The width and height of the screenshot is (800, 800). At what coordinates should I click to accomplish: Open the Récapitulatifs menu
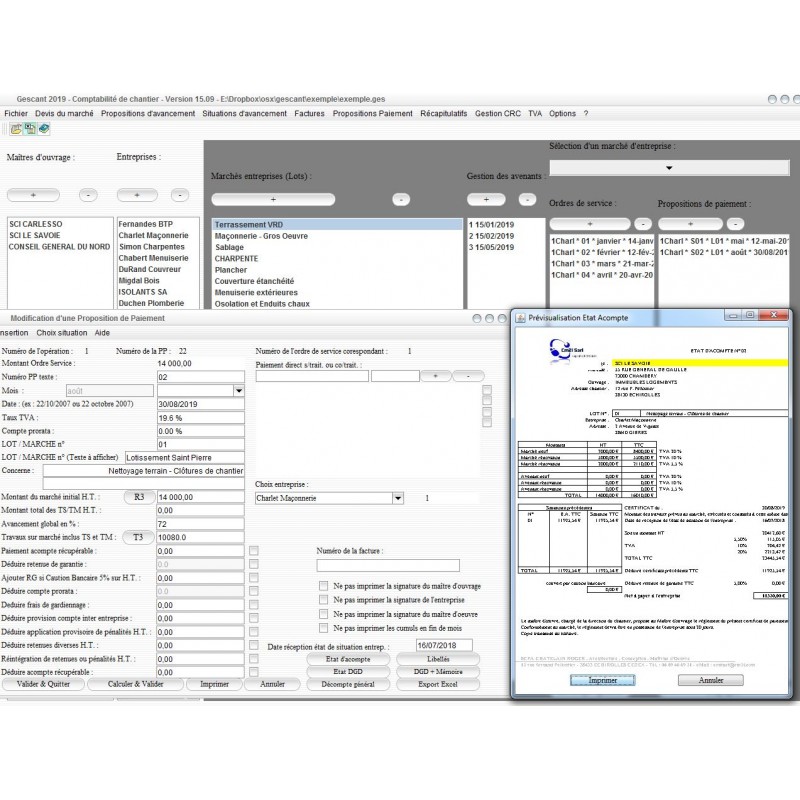[x=443, y=114]
